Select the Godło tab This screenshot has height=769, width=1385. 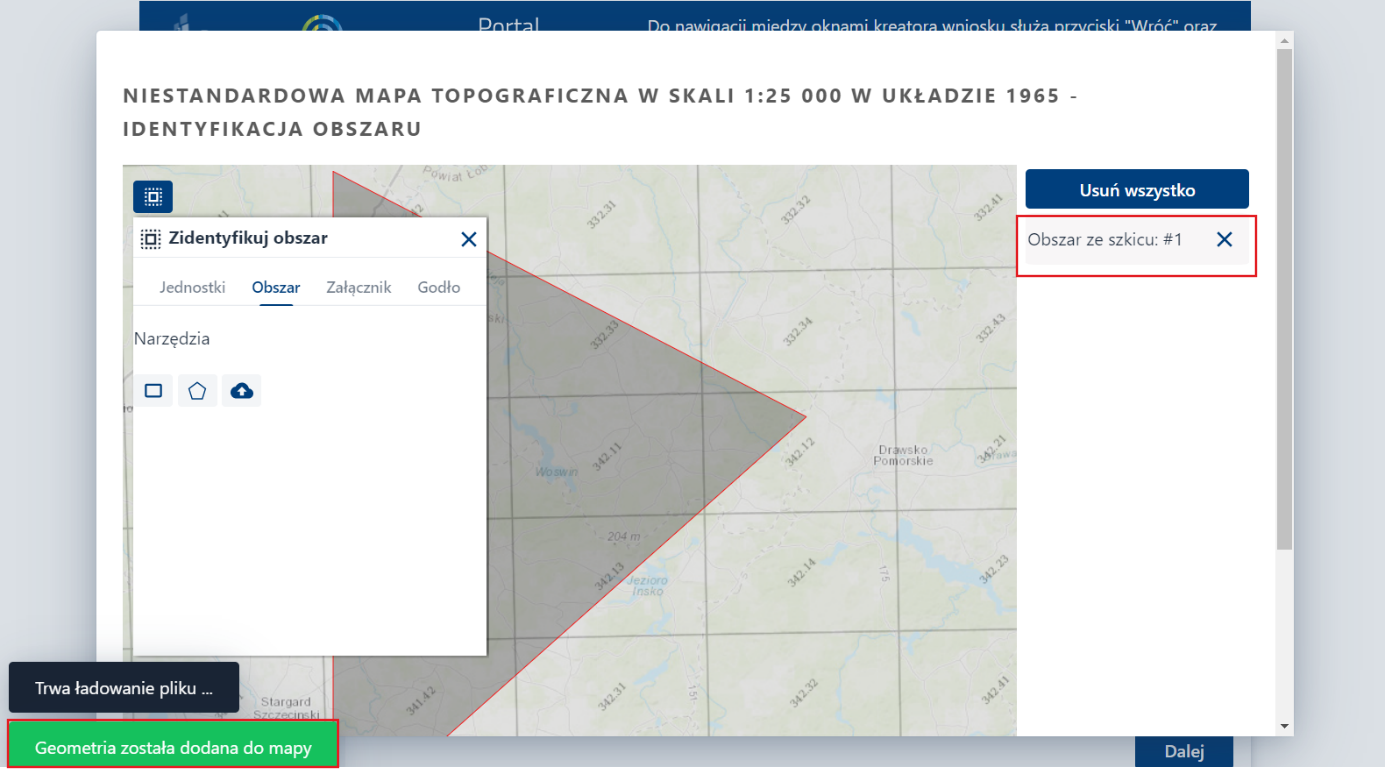coord(438,287)
